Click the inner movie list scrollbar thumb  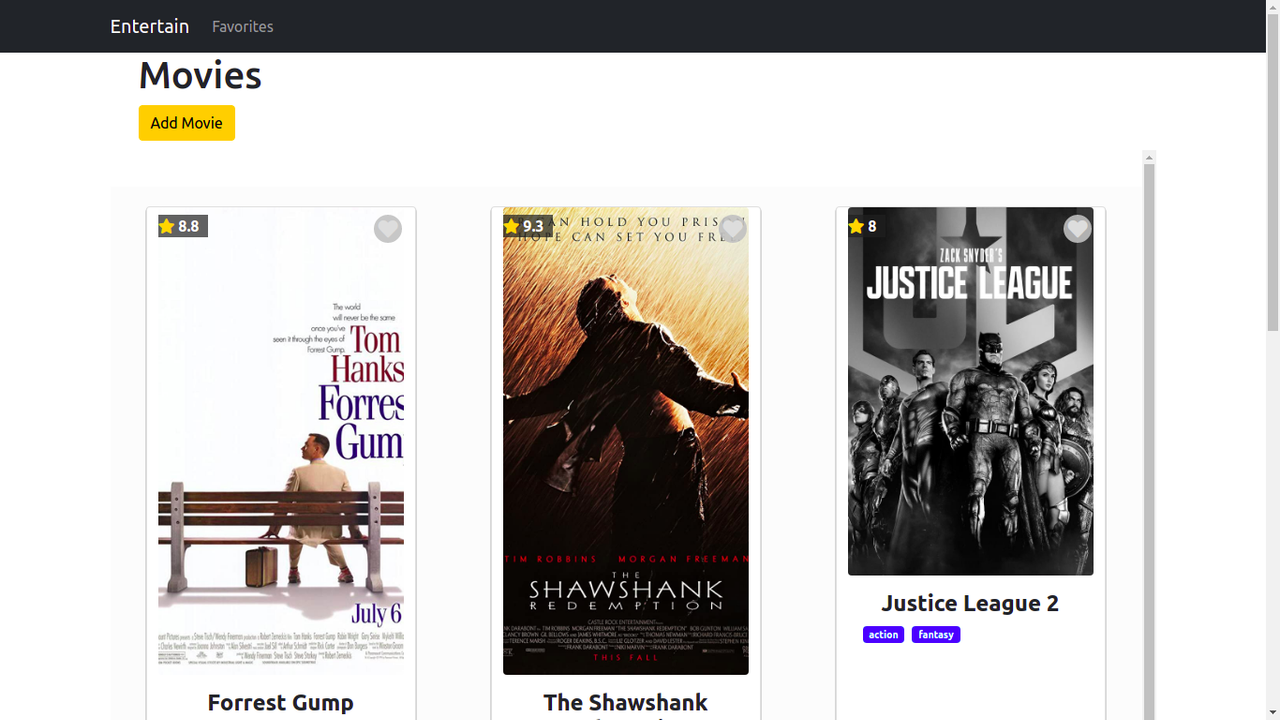click(x=1149, y=442)
